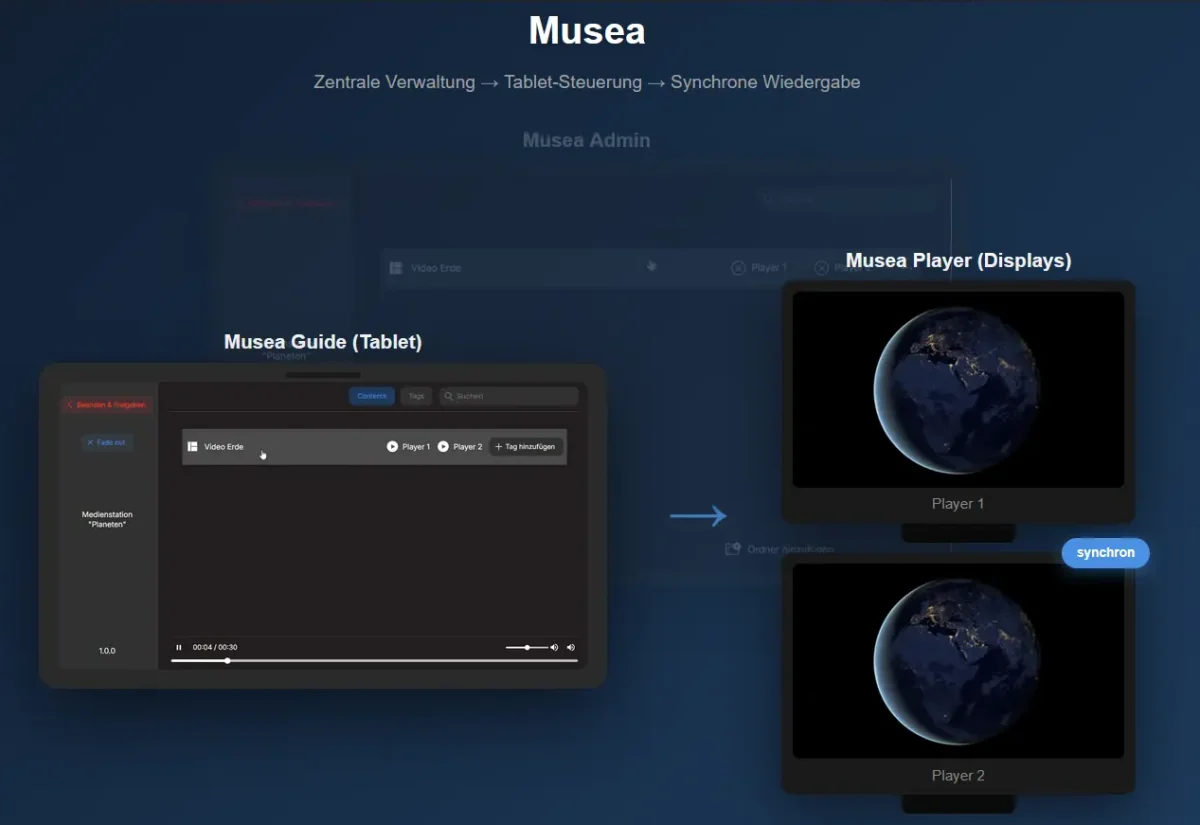Click the magnifier icon in tablet search
The height and width of the screenshot is (825, 1200).
448,396
